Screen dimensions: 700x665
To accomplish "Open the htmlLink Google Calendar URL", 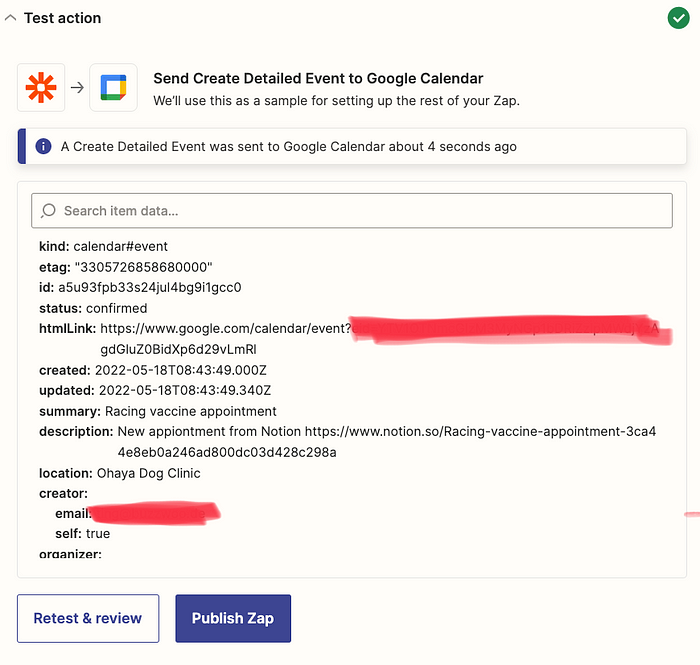I will [x=225, y=328].
